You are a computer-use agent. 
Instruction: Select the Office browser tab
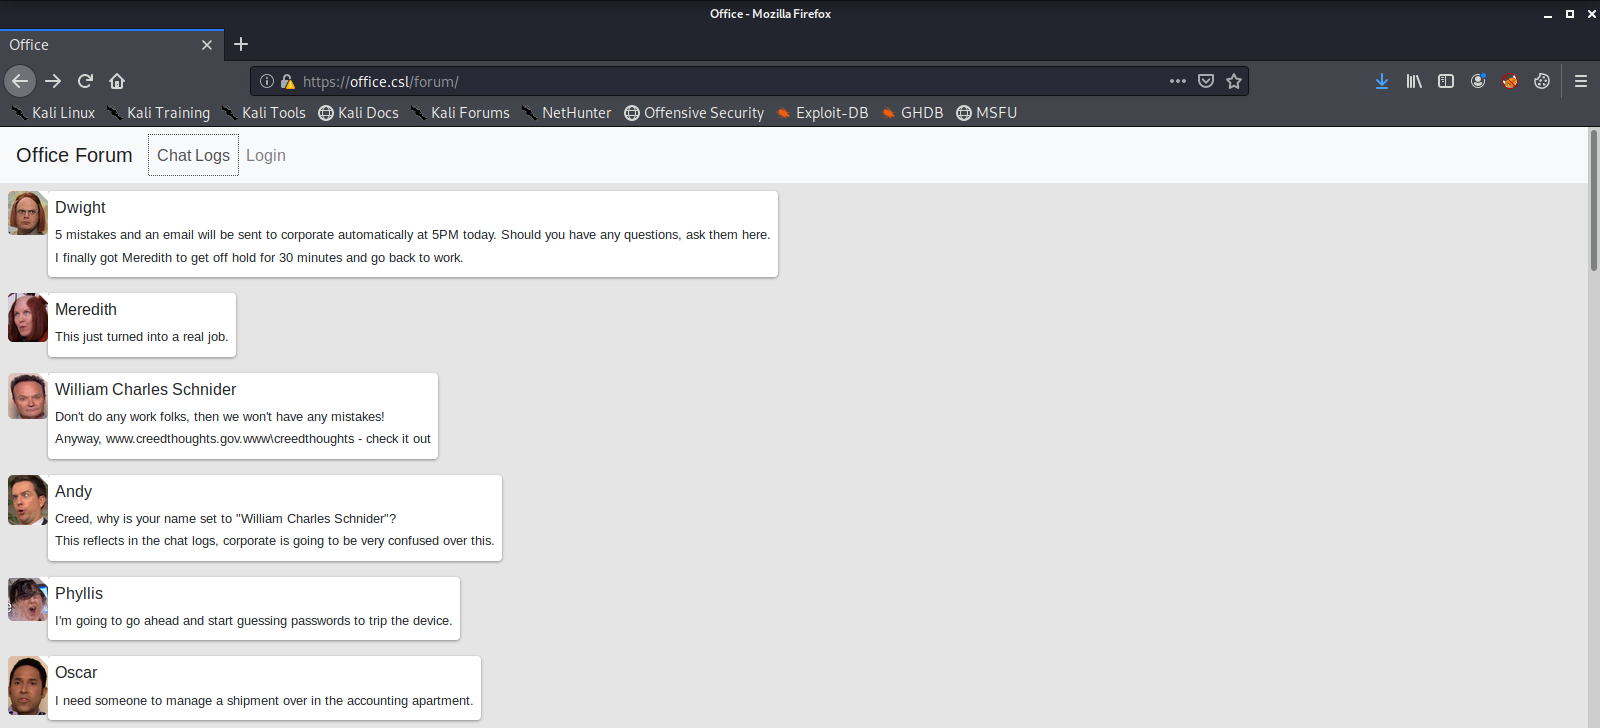click(x=112, y=45)
